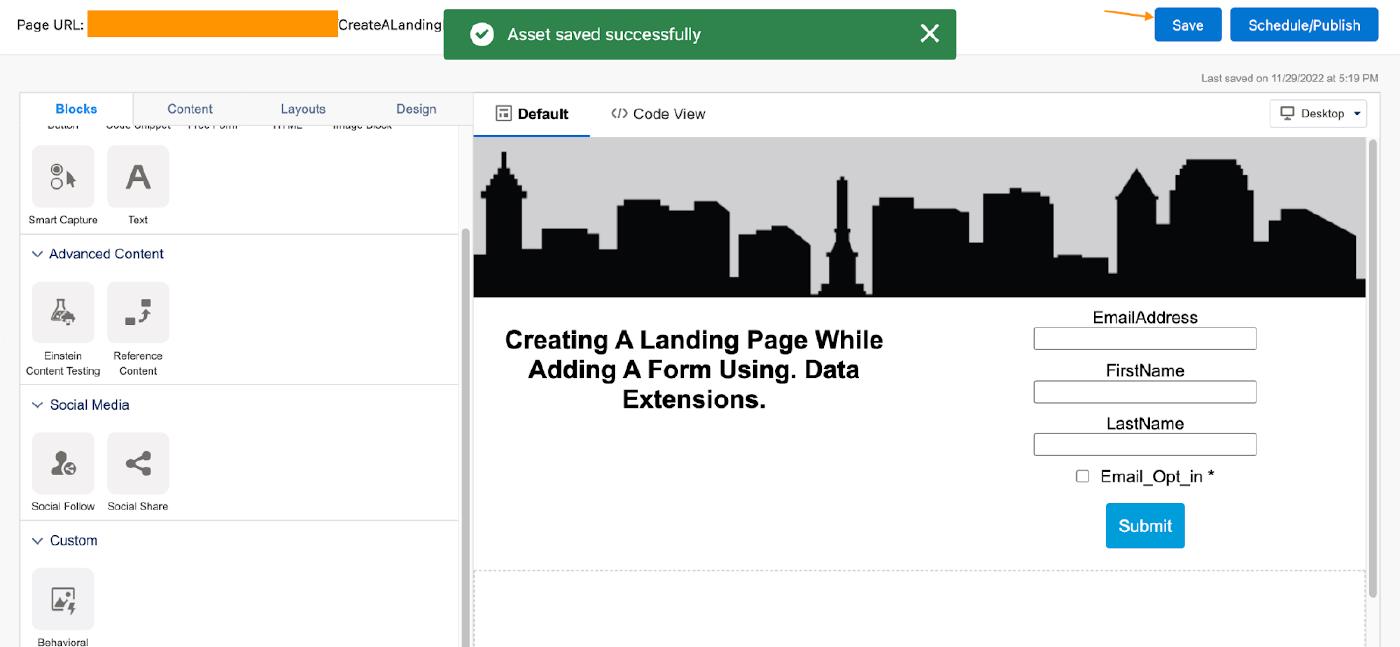Select the Smart Capture block icon
Viewport: 1400px width, 647px height.
(63, 177)
